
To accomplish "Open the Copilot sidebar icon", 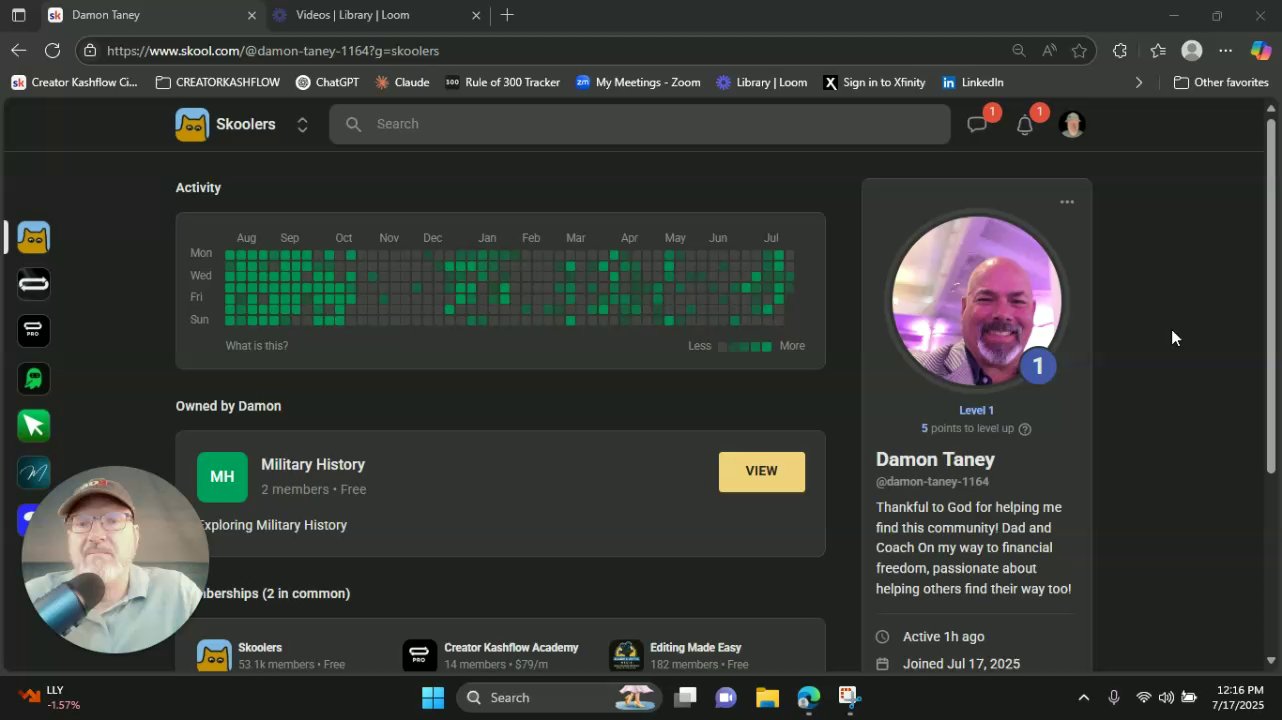I will click(x=1261, y=50).
